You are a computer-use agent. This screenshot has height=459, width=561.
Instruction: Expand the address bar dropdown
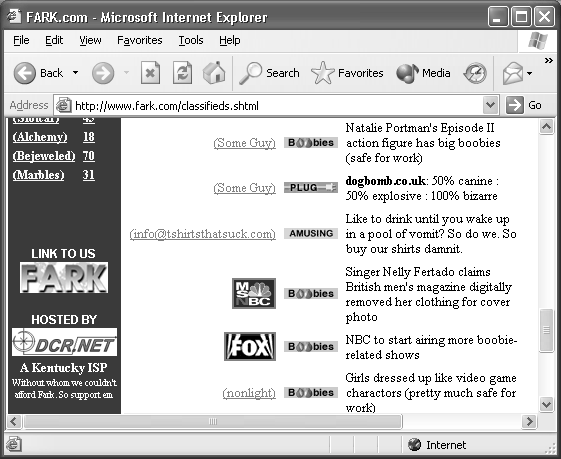pyautogui.click(x=491, y=105)
